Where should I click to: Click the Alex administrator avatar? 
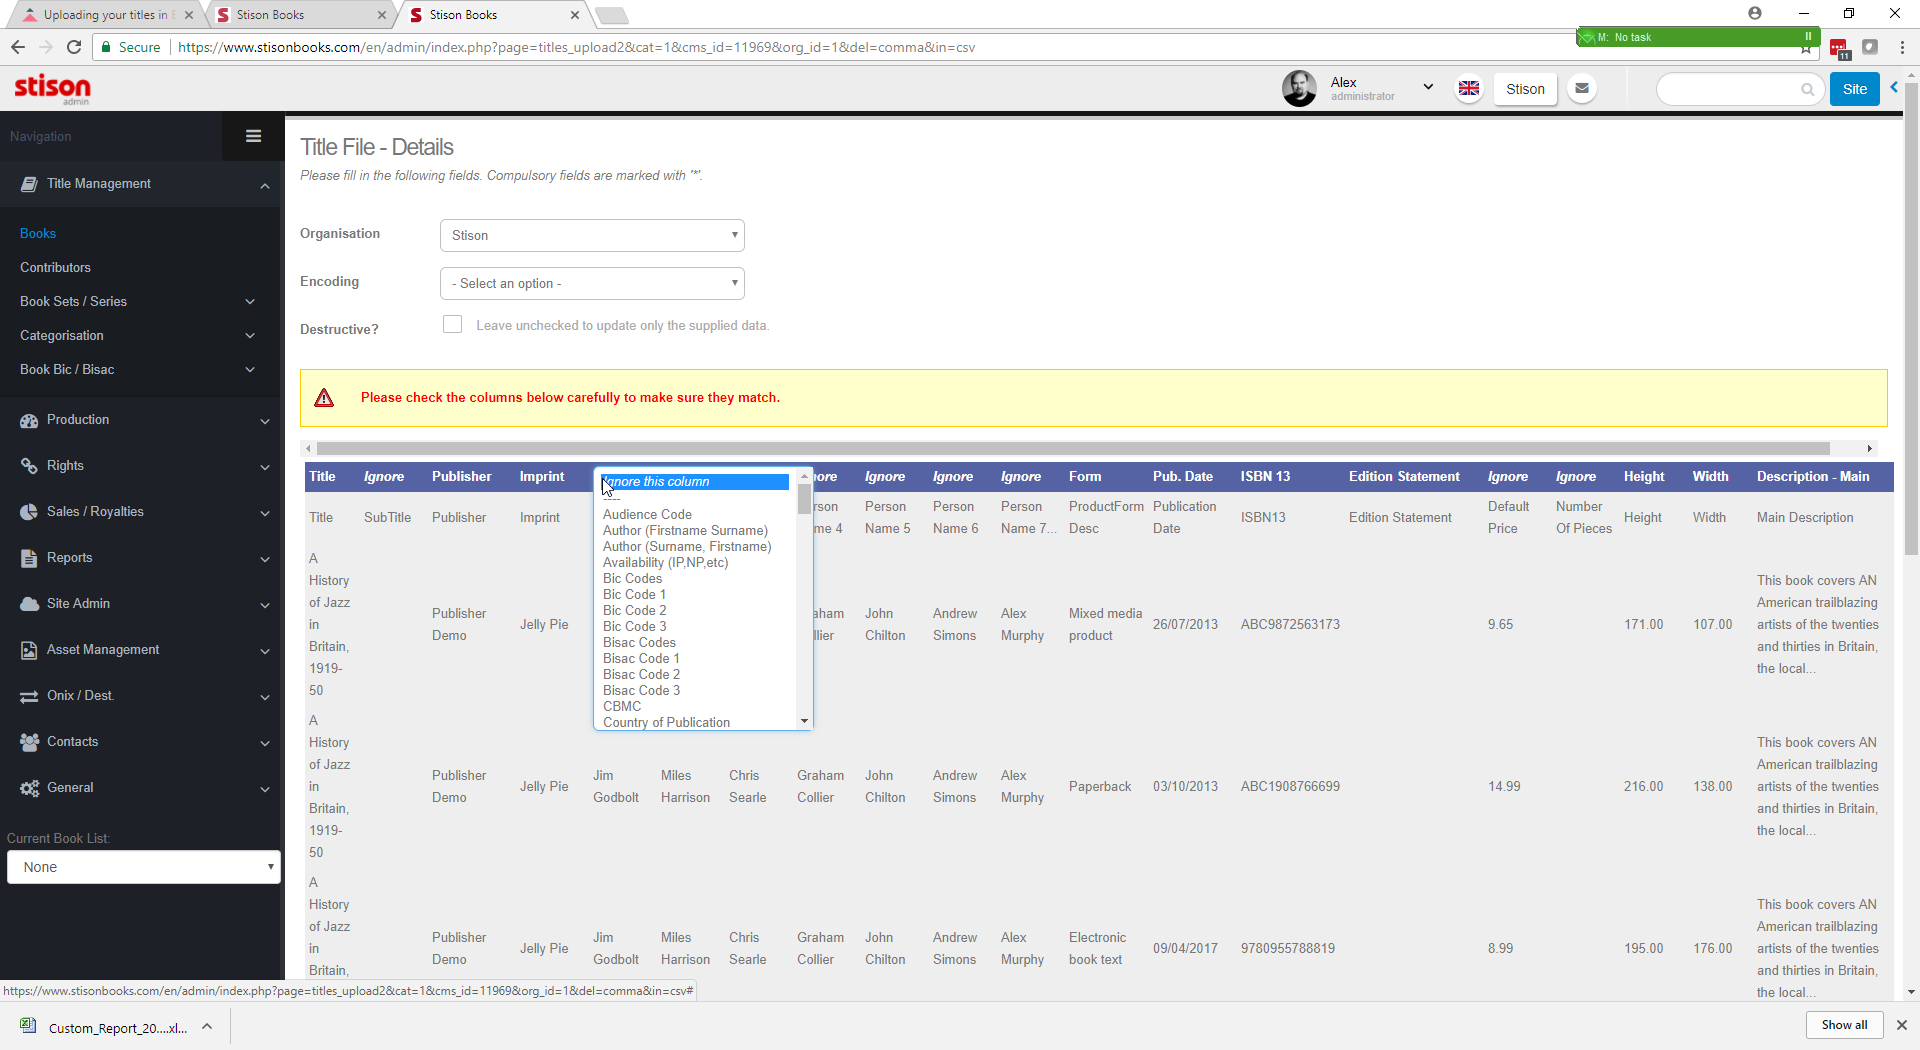(x=1299, y=89)
